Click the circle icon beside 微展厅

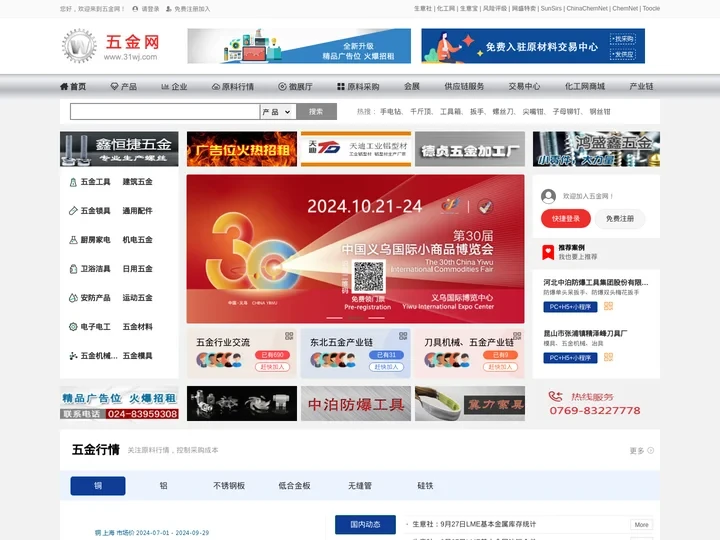(282, 86)
